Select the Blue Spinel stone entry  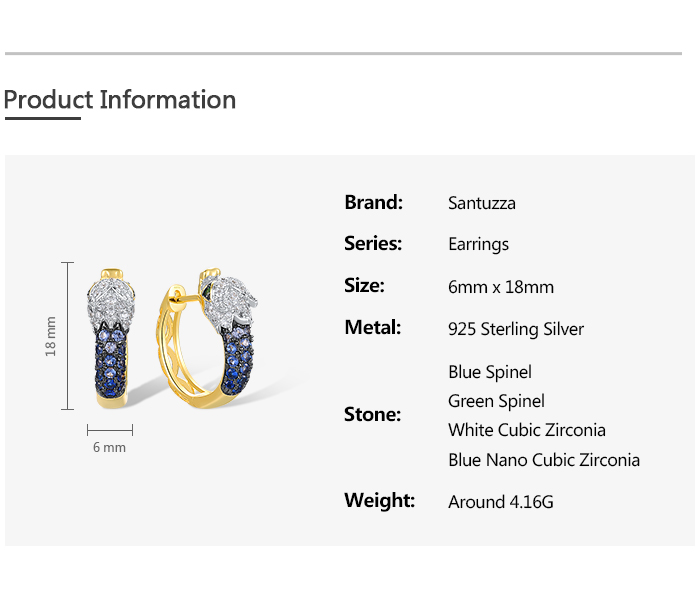click(490, 372)
